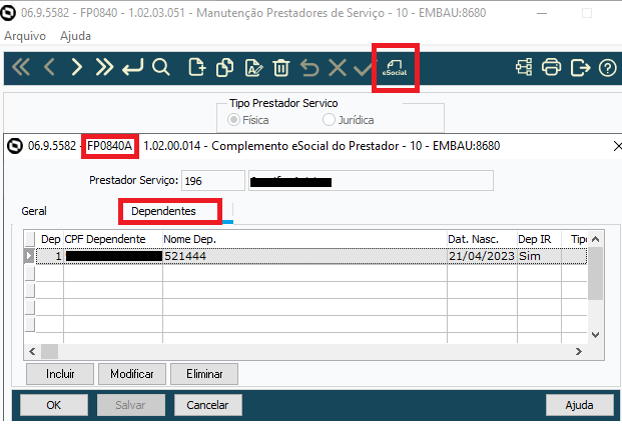Switch to the Geral tab
Screen dimensions: 622x424
[34, 211]
